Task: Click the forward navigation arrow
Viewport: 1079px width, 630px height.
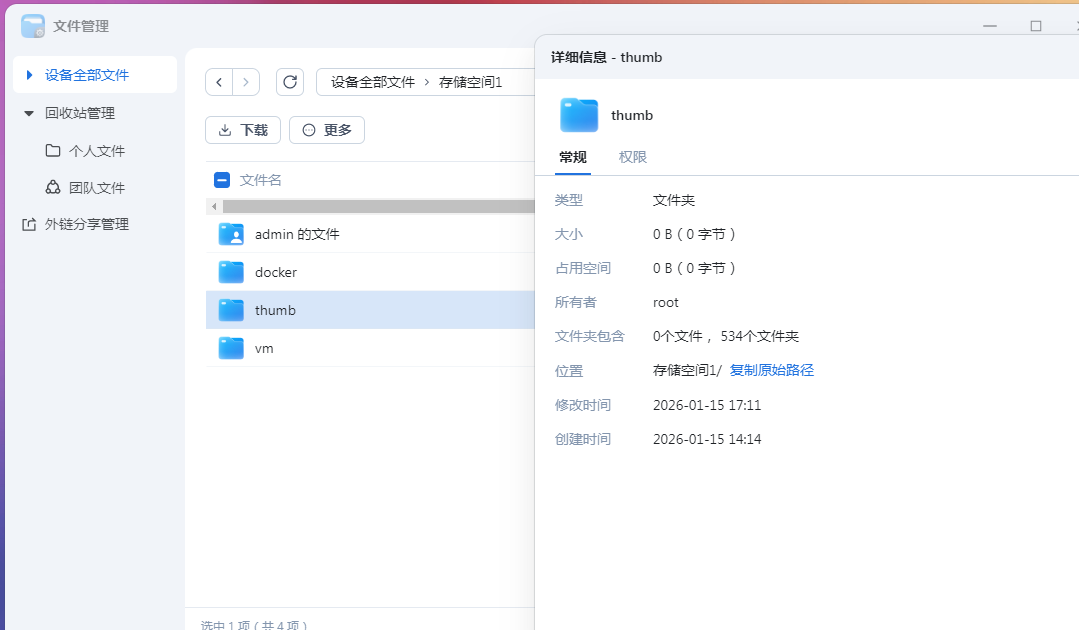Action: [247, 81]
